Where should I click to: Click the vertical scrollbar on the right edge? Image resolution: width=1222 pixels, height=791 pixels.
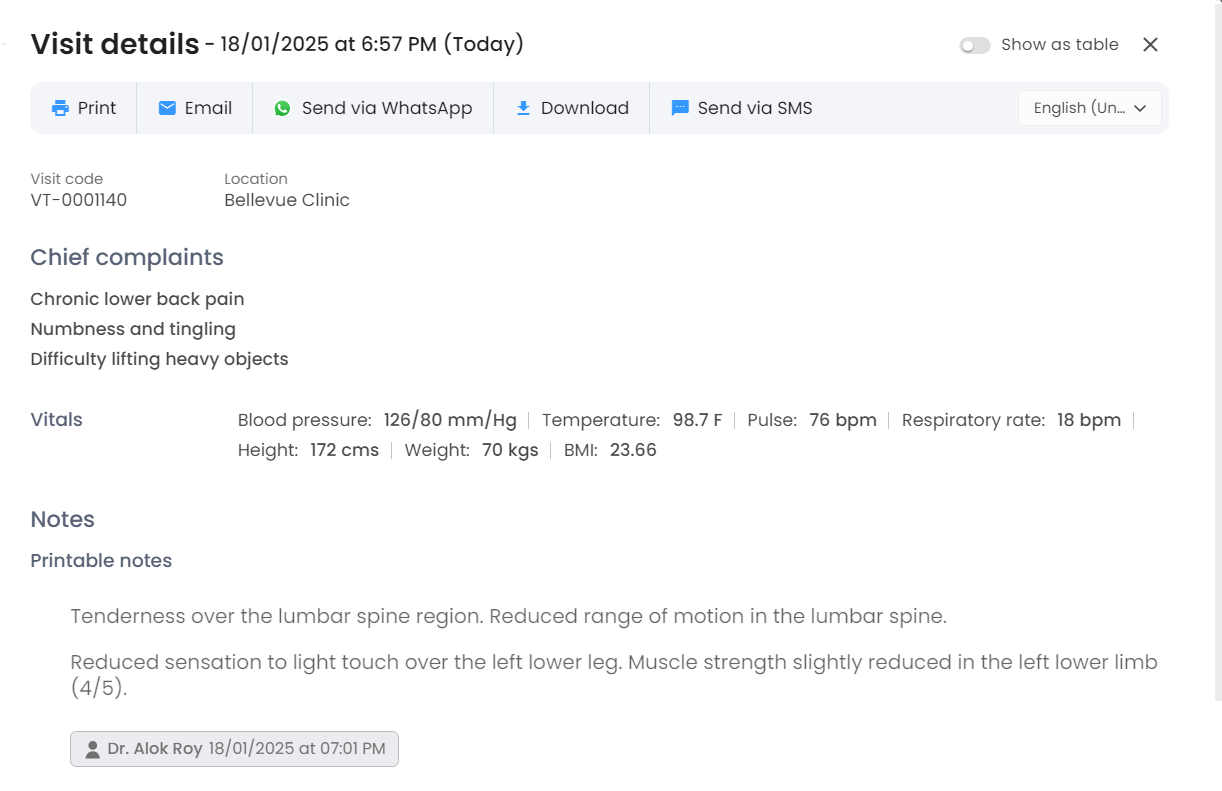pos(1218,350)
